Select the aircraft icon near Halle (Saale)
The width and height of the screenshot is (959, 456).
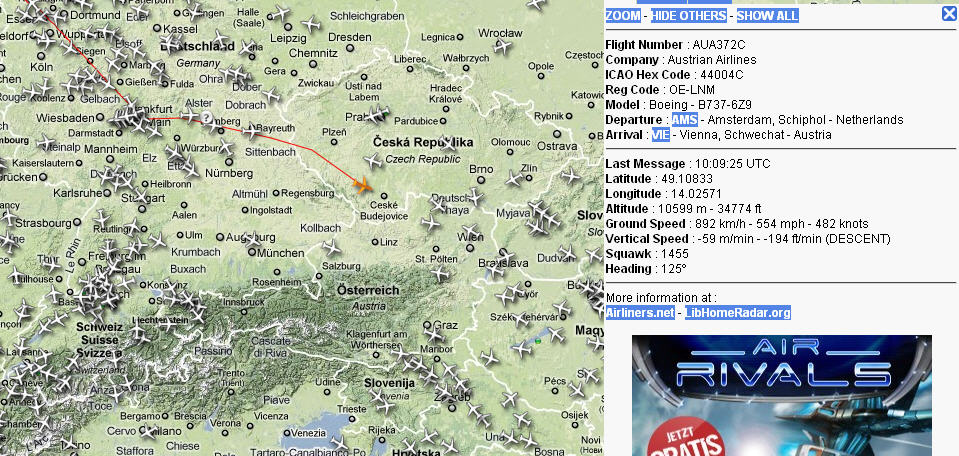279,12
